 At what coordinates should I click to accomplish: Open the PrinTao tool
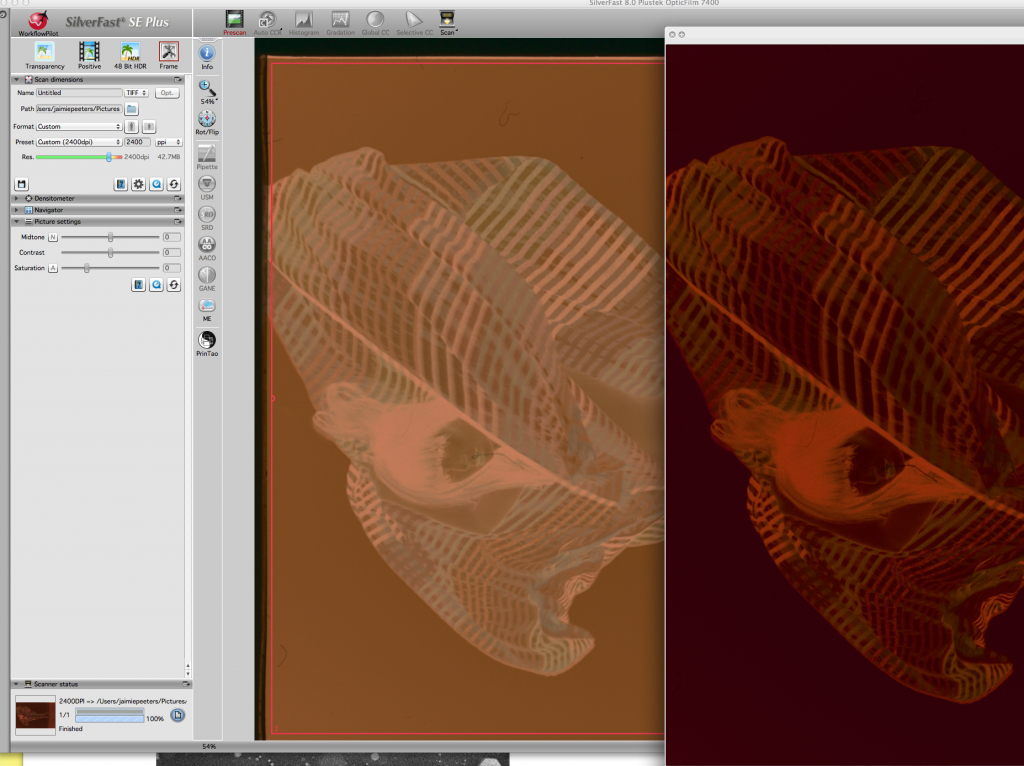point(207,343)
